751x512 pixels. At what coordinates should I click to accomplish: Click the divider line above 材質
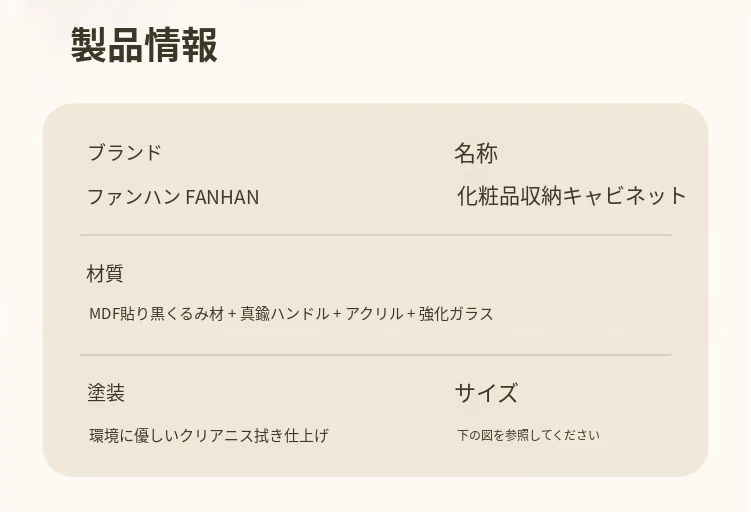pyautogui.click(x=375, y=235)
